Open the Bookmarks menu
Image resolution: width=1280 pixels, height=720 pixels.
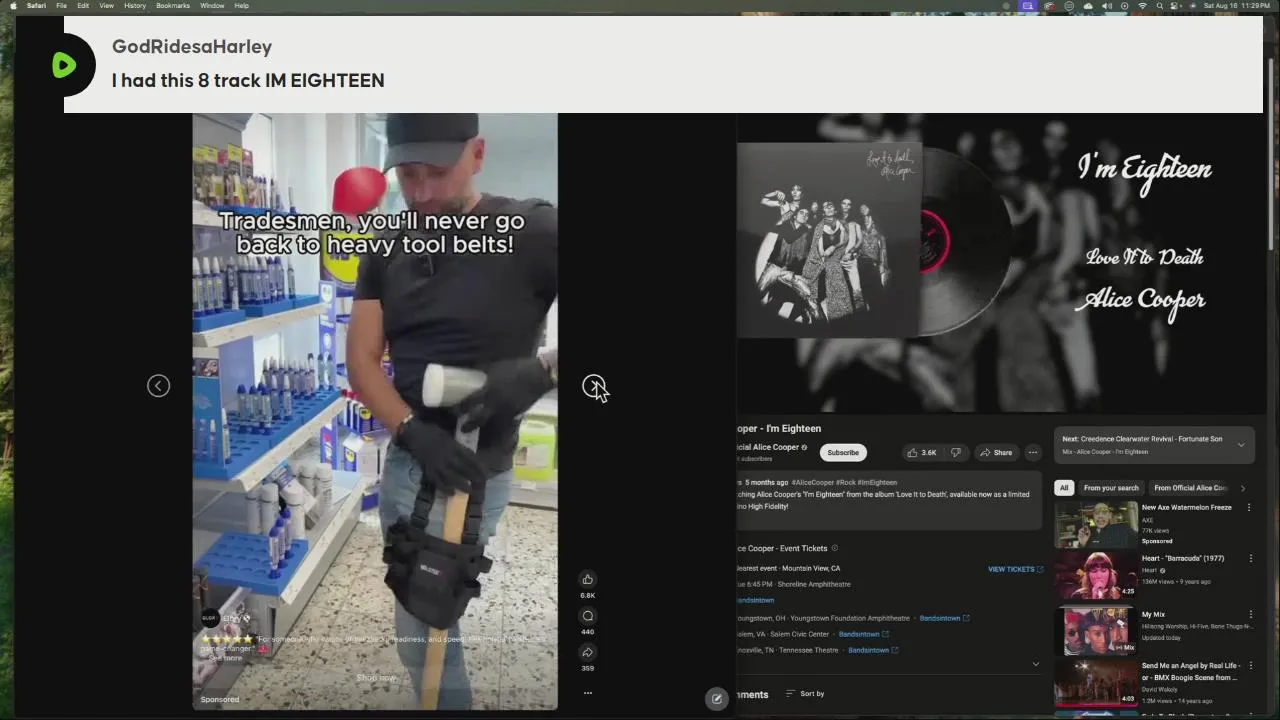pyautogui.click(x=173, y=5)
